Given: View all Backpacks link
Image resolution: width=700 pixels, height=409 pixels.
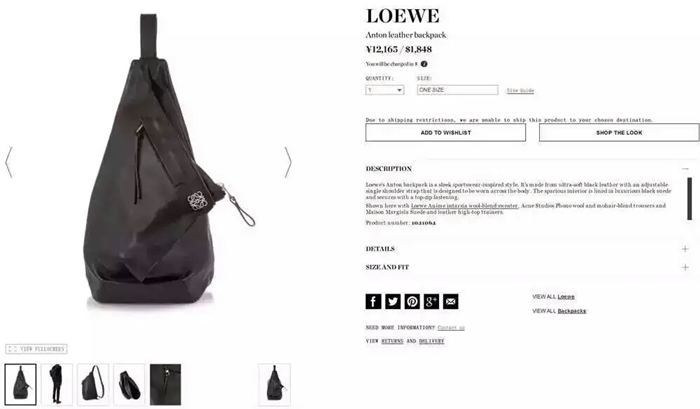Looking at the screenshot, I should click(571, 311).
